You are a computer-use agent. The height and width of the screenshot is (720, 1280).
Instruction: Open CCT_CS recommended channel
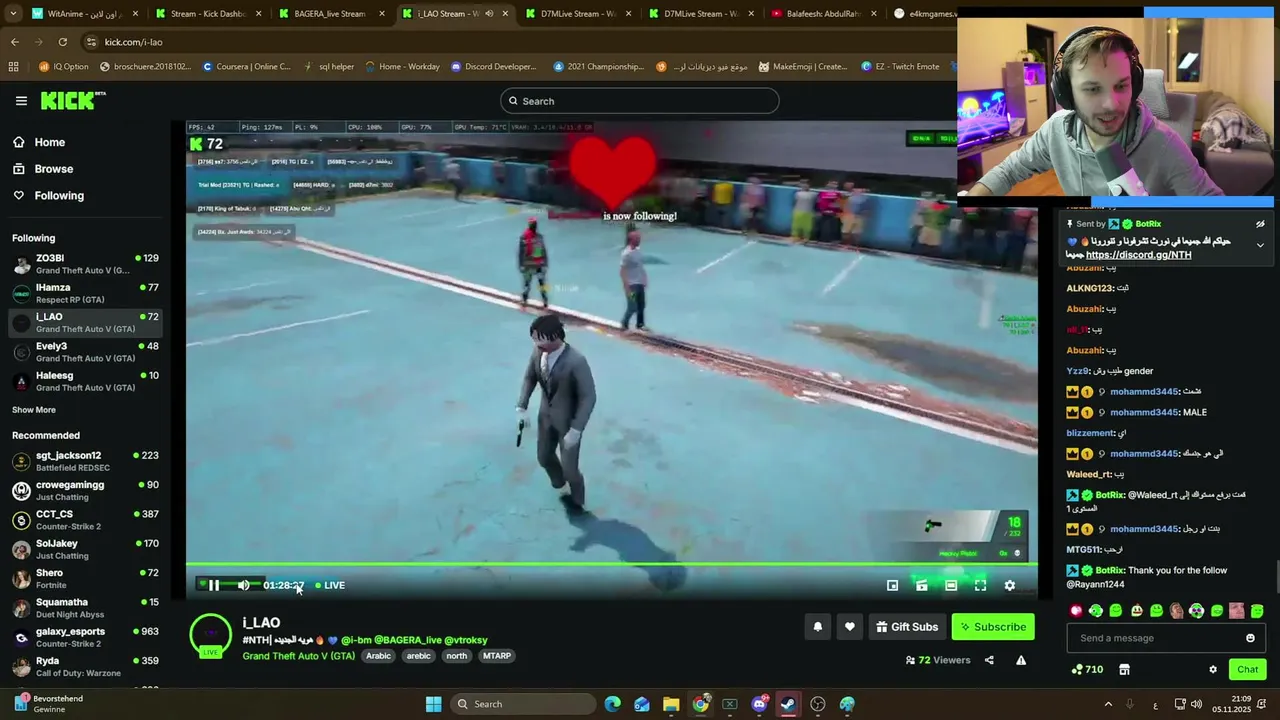(x=86, y=520)
